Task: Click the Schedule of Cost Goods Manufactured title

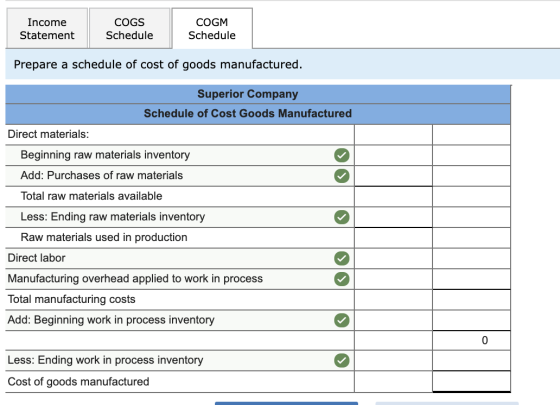Action: (x=248, y=114)
